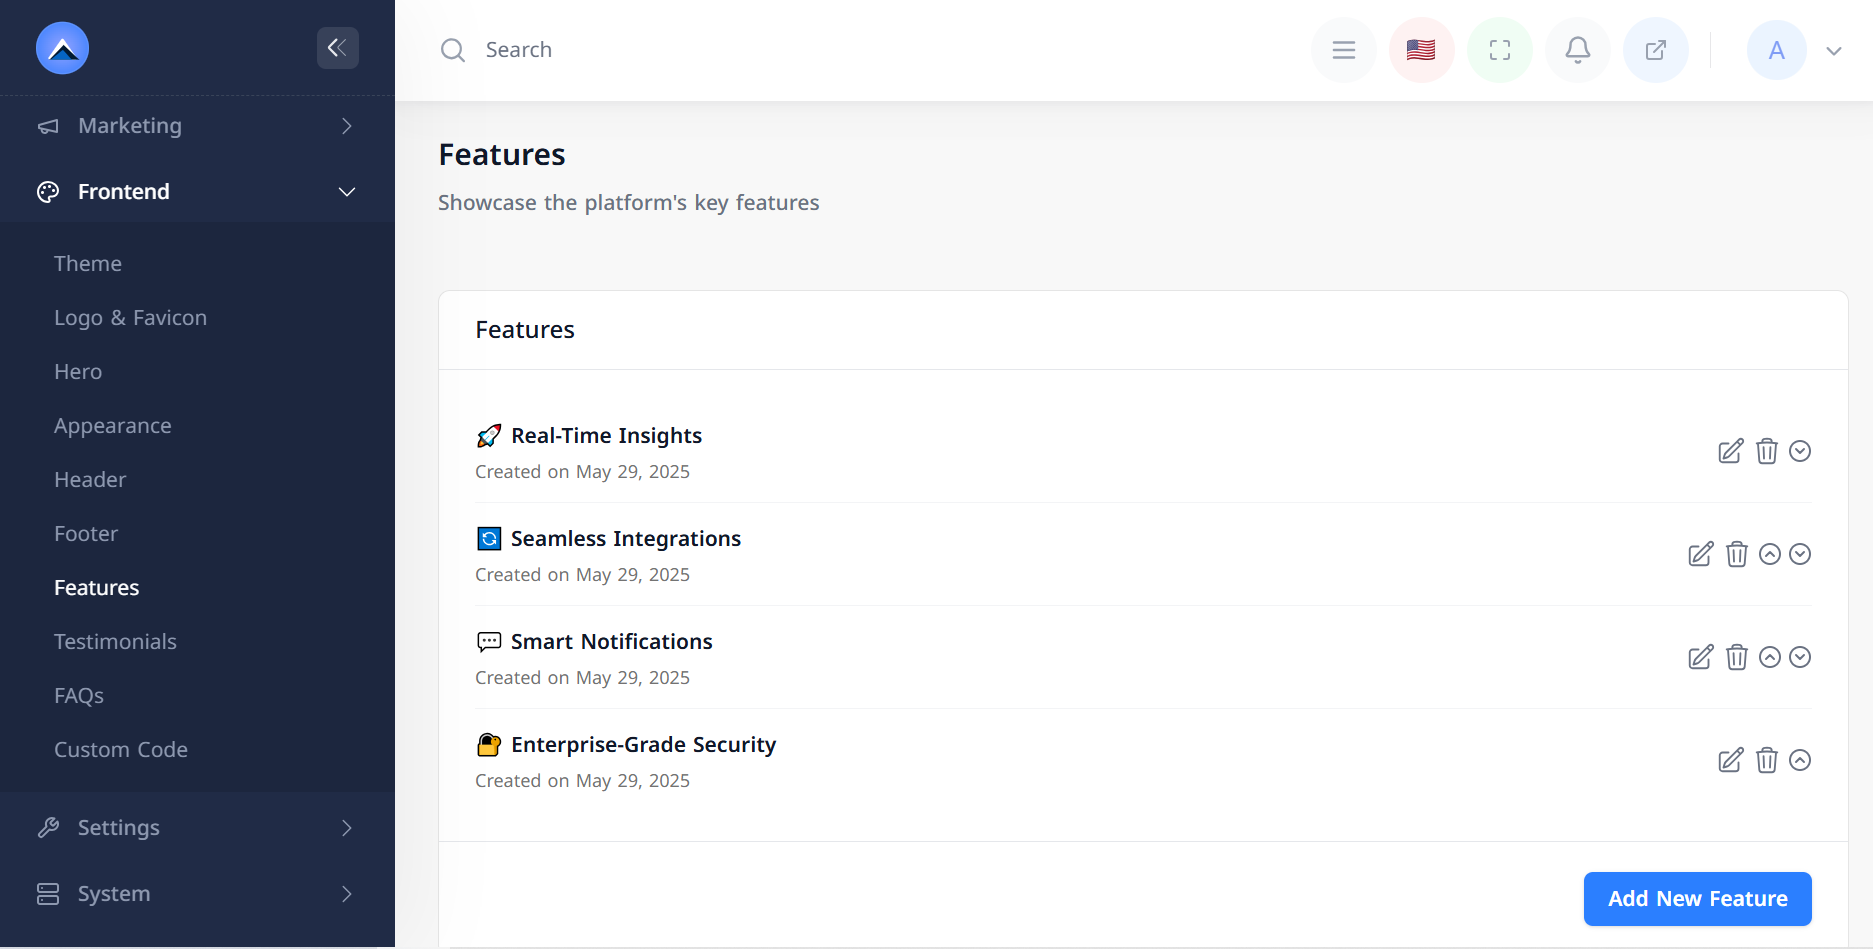
Task: Move Smart Notifications feature up
Action: tap(1770, 657)
